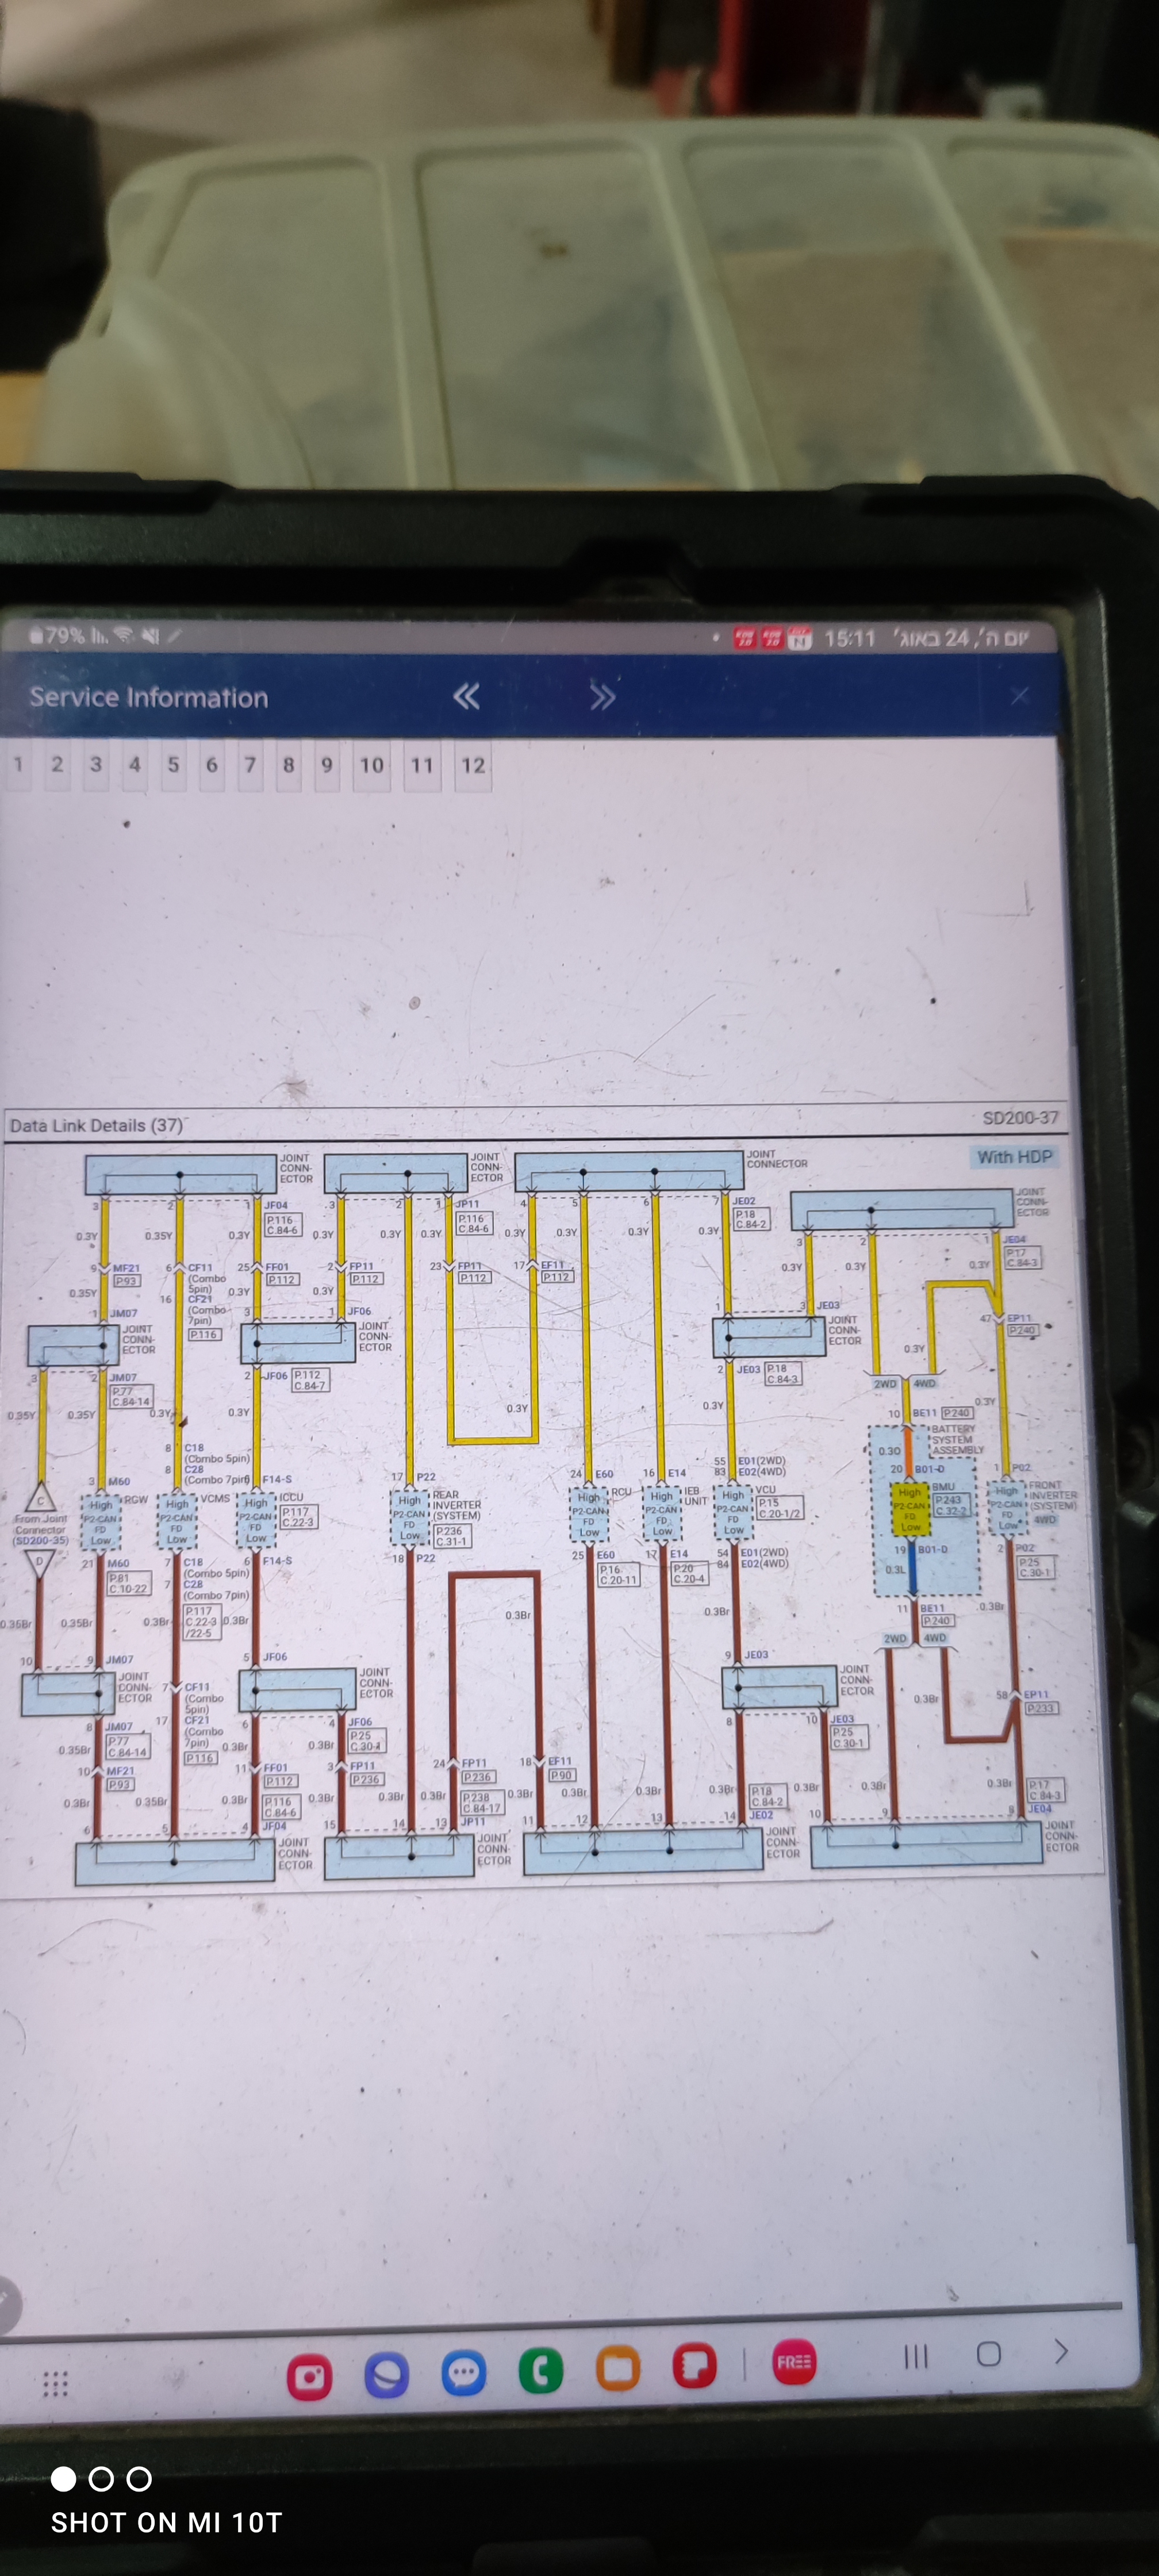Open the app drawer grid icon
The height and width of the screenshot is (2576, 1159).
click(55, 2384)
